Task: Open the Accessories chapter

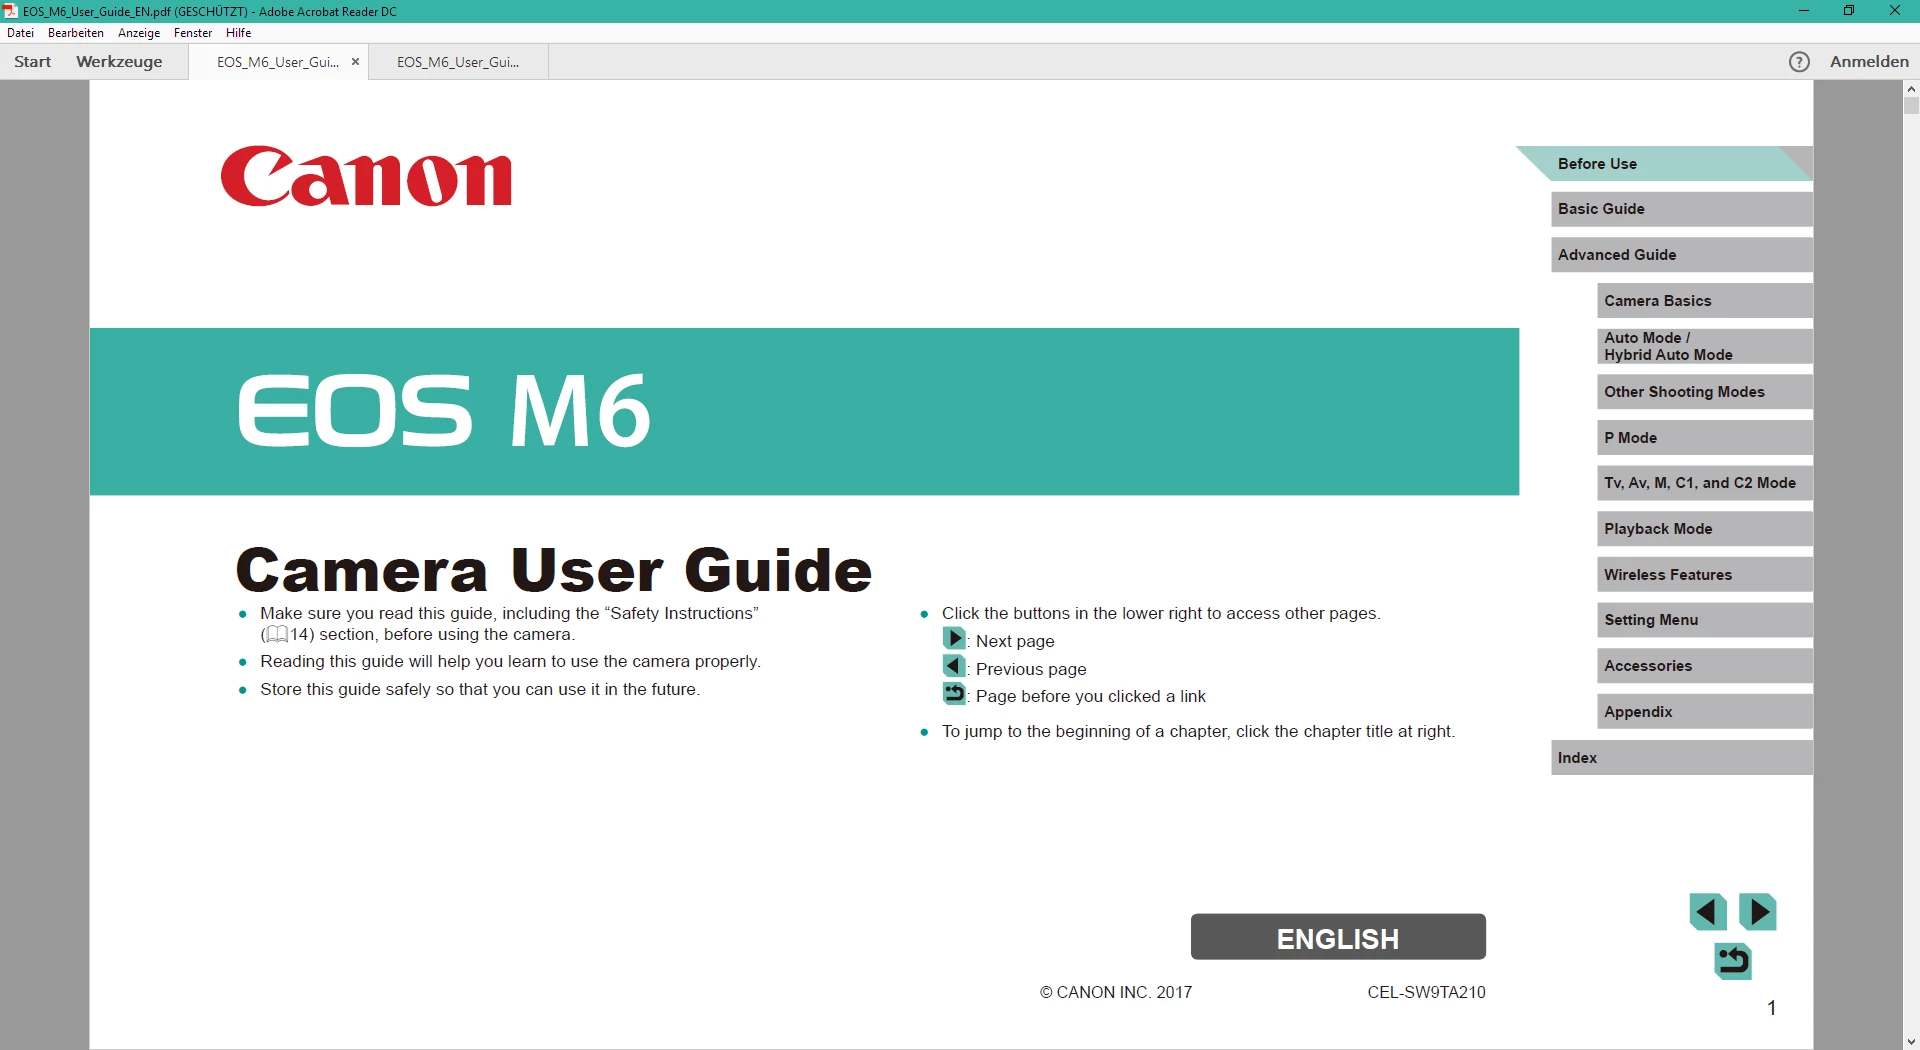Action: pos(1705,666)
